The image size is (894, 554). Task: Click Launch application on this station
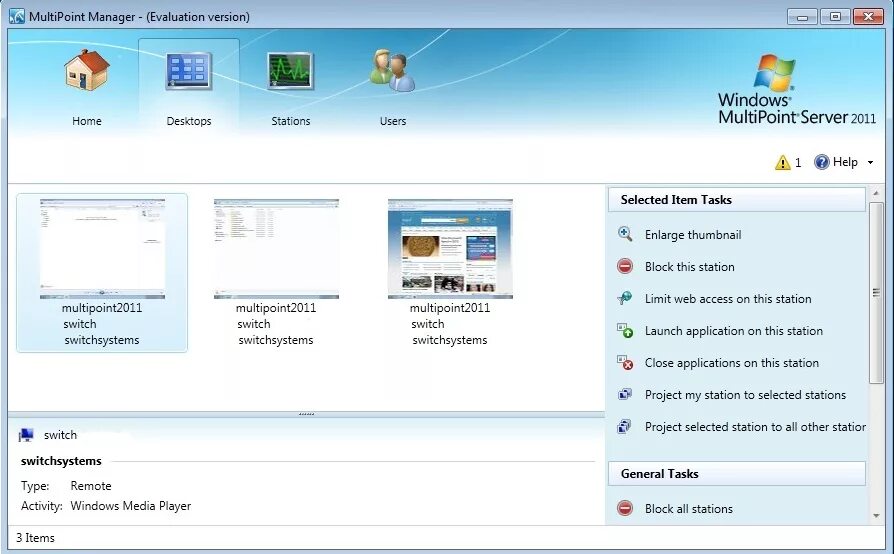point(734,331)
